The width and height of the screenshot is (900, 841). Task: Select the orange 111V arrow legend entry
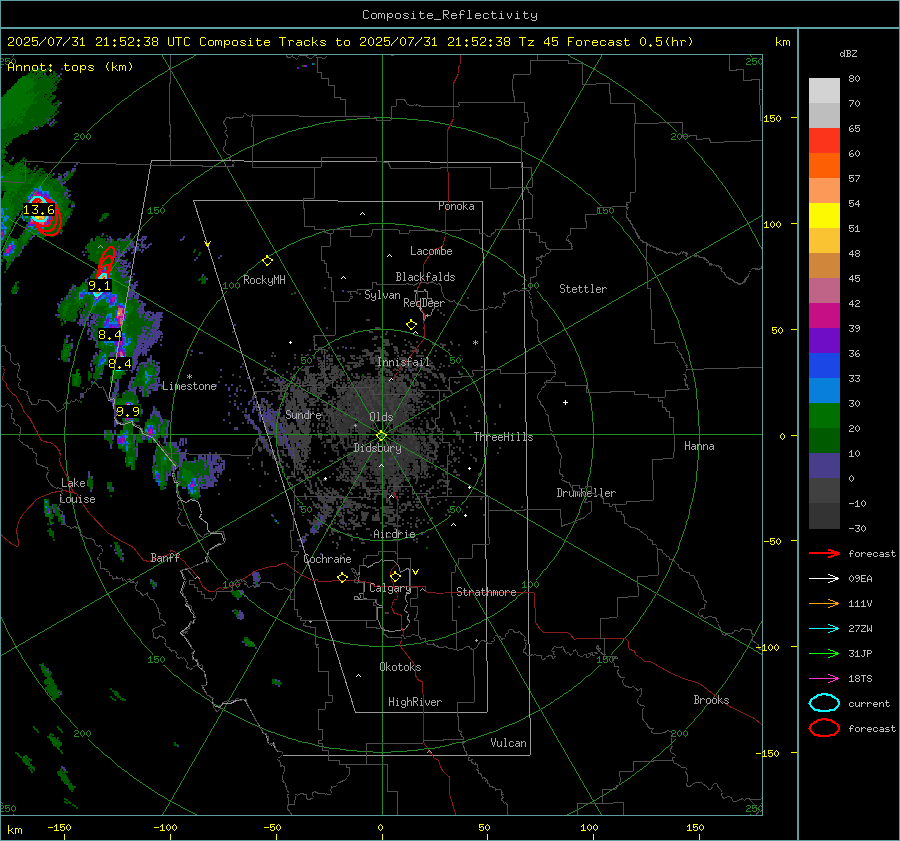click(x=824, y=603)
